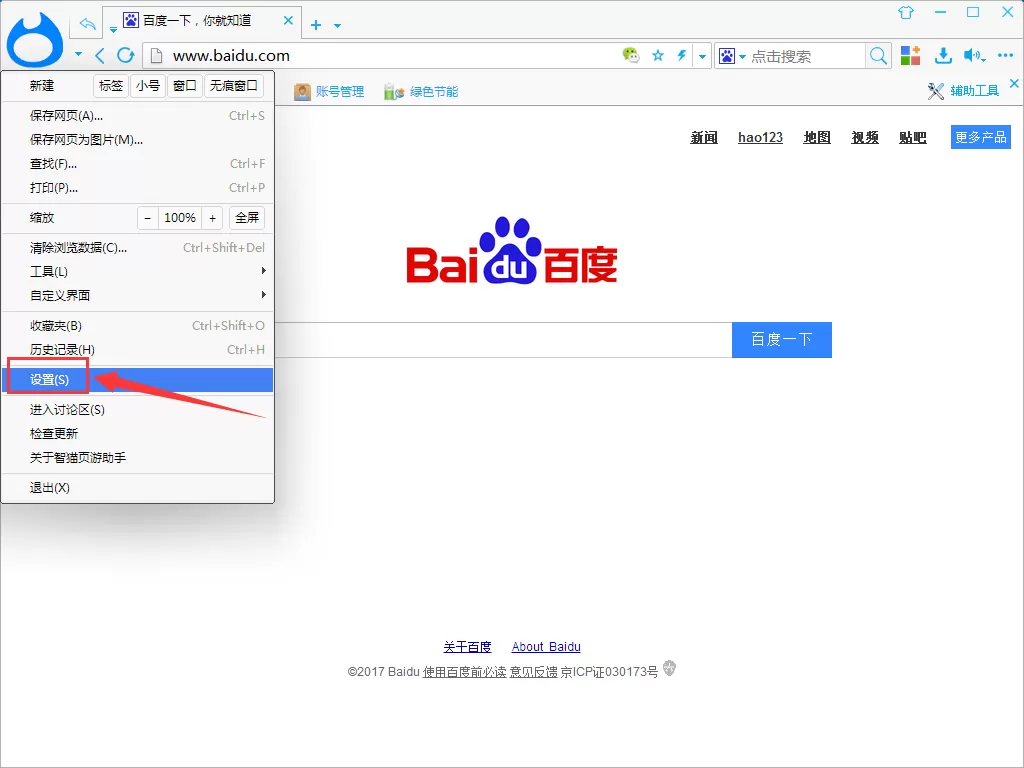Open 收藏夹(B) from the menu

pos(137,326)
